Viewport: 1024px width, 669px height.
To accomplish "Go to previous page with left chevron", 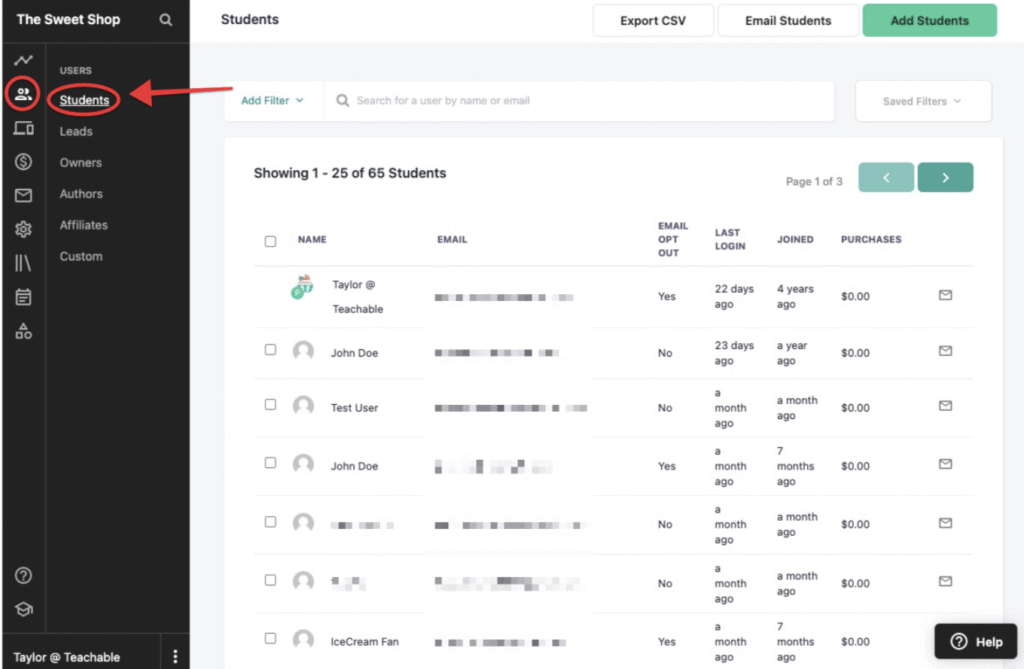I will (886, 178).
